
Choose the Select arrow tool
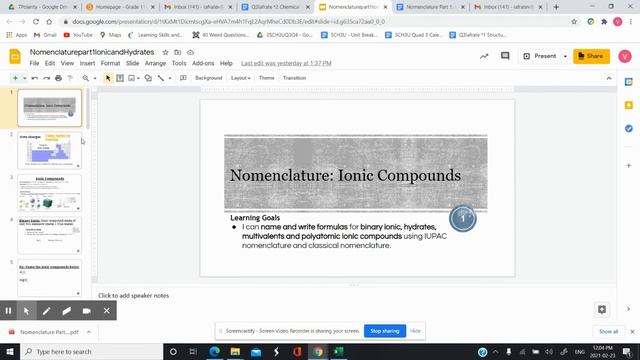[108, 78]
